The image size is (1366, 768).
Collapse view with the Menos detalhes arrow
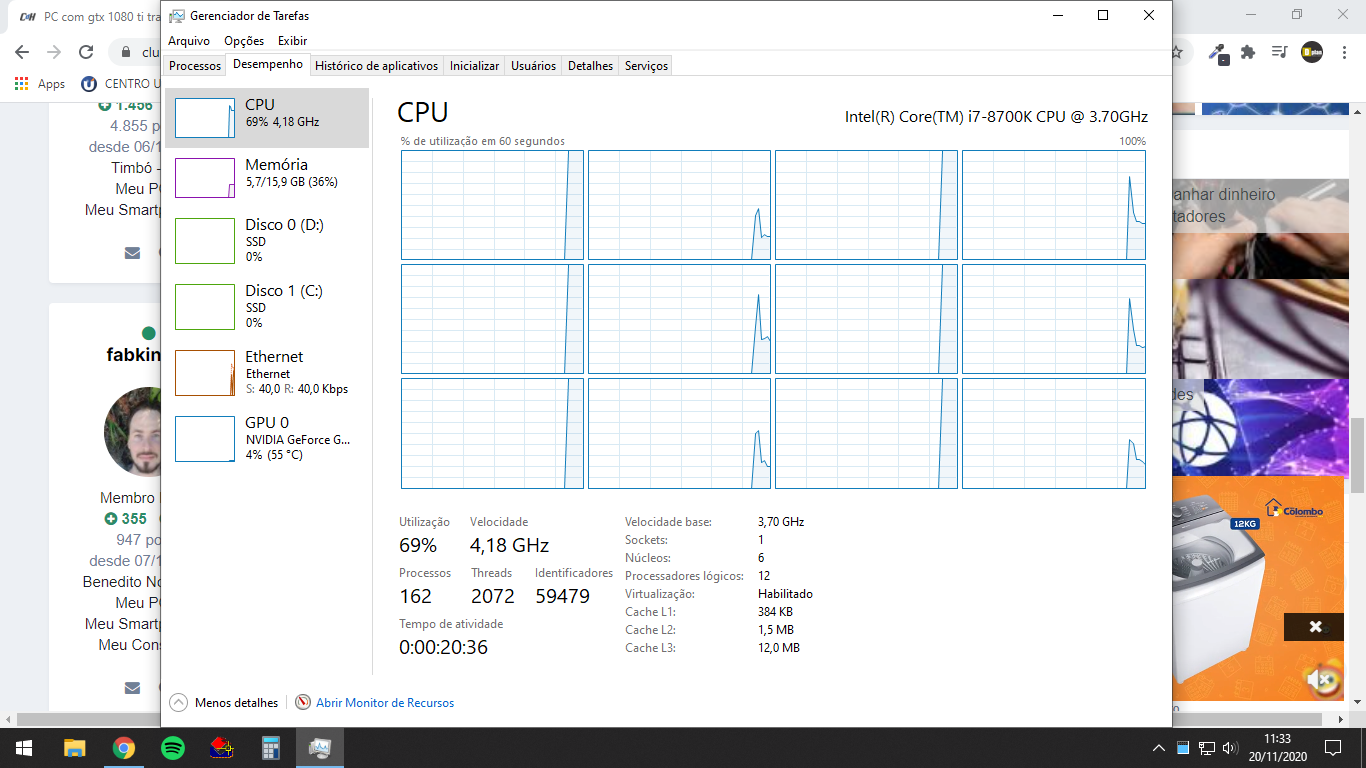click(x=179, y=703)
